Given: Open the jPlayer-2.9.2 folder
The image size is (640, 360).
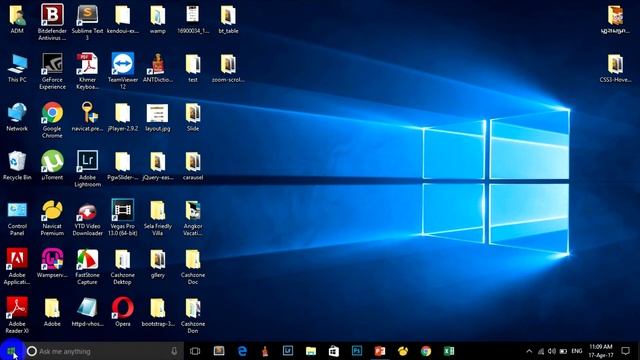Looking at the screenshot, I should [122, 117].
